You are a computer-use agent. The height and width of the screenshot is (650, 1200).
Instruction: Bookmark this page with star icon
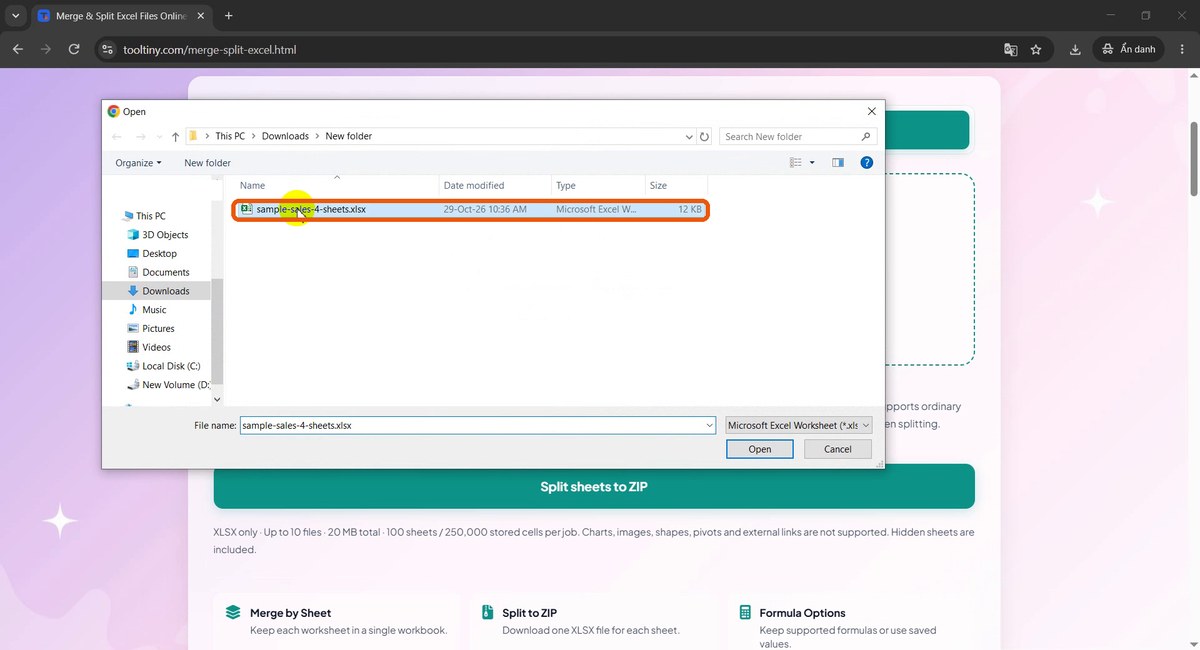click(x=1036, y=49)
